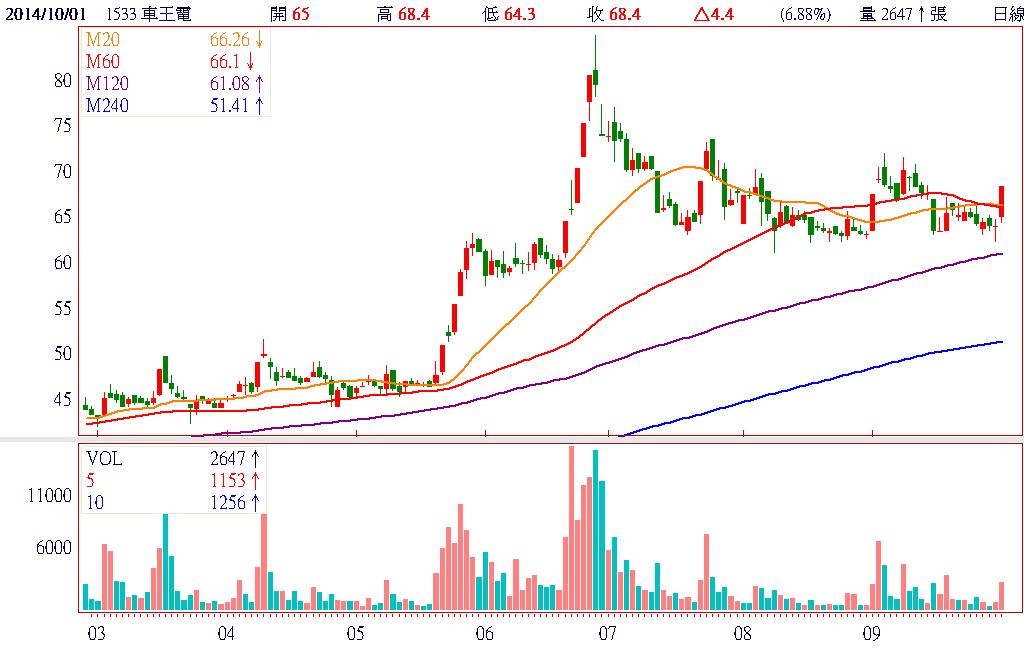1024x662 pixels.
Task: Click the up arrow beside 5-day volume 1153
Action: [x=255, y=480]
